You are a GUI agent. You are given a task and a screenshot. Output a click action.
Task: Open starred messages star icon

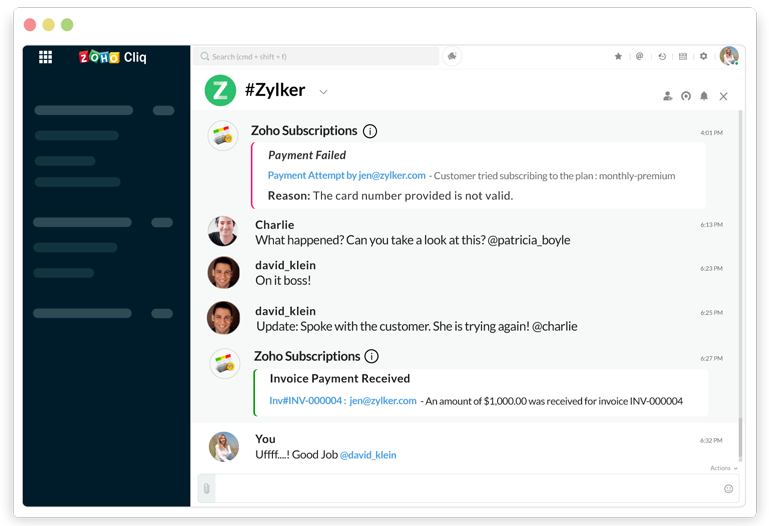[x=618, y=56]
